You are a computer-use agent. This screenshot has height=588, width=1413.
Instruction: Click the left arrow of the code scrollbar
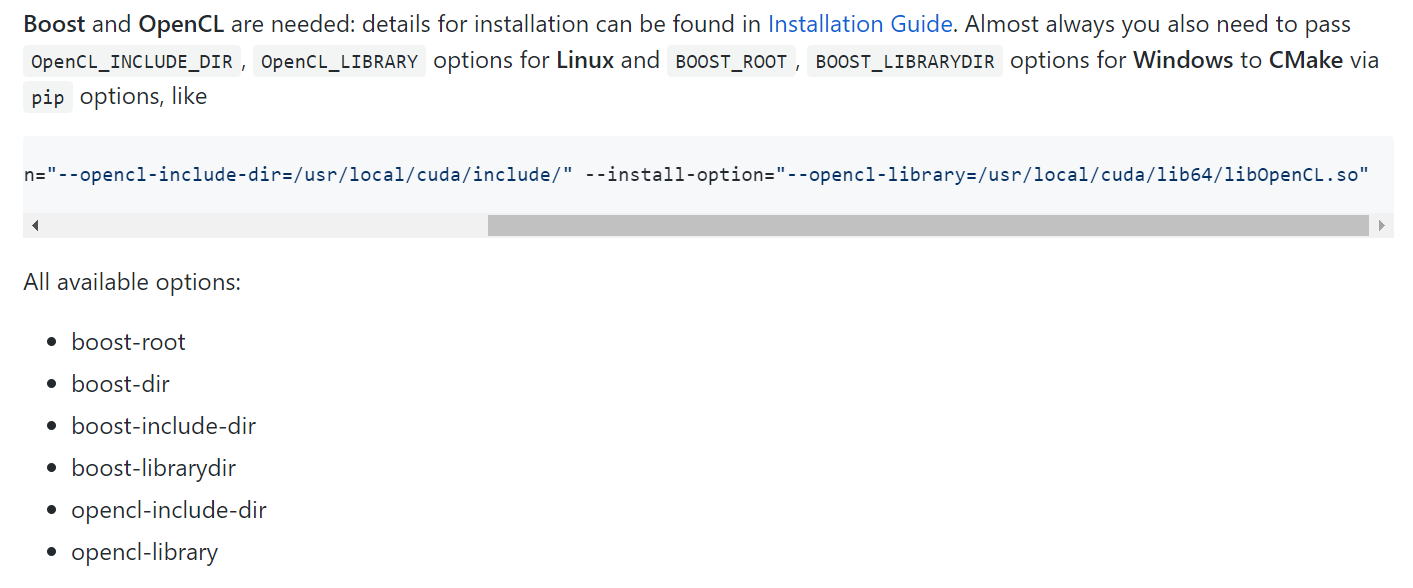point(35,225)
